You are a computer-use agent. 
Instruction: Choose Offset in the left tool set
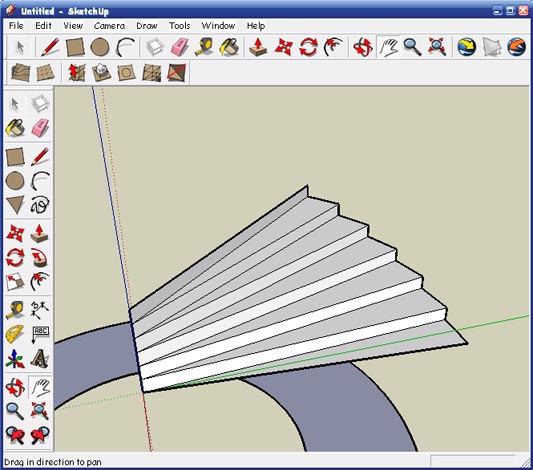40,281
